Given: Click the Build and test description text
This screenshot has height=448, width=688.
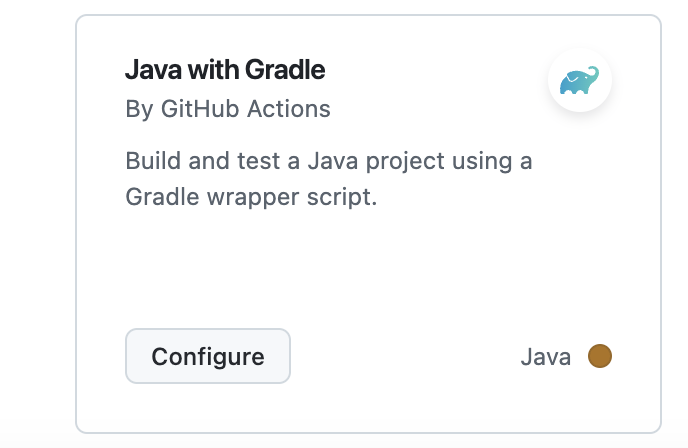Looking at the screenshot, I should pos(329,161).
